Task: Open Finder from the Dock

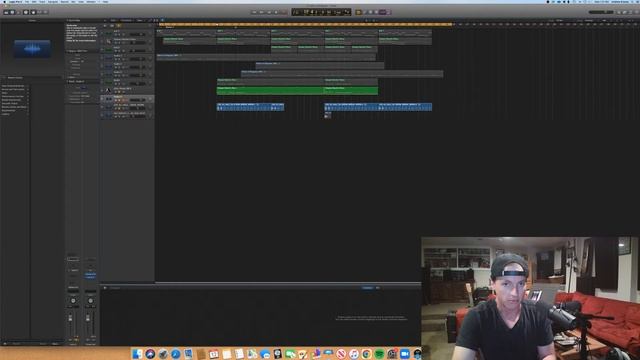Action: (x=137, y=353)
